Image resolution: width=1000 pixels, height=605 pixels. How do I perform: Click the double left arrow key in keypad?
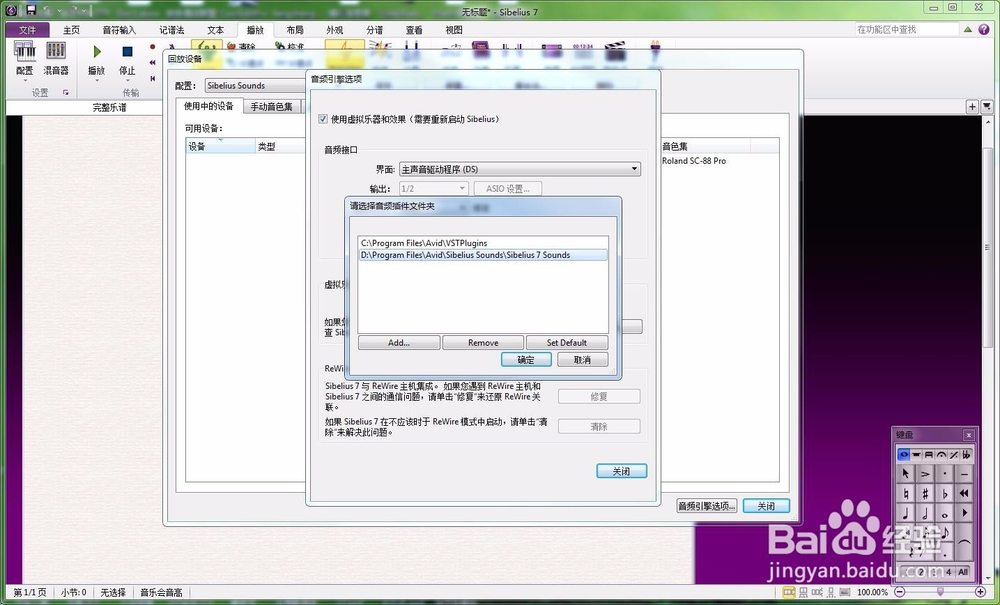click(964, 493)
